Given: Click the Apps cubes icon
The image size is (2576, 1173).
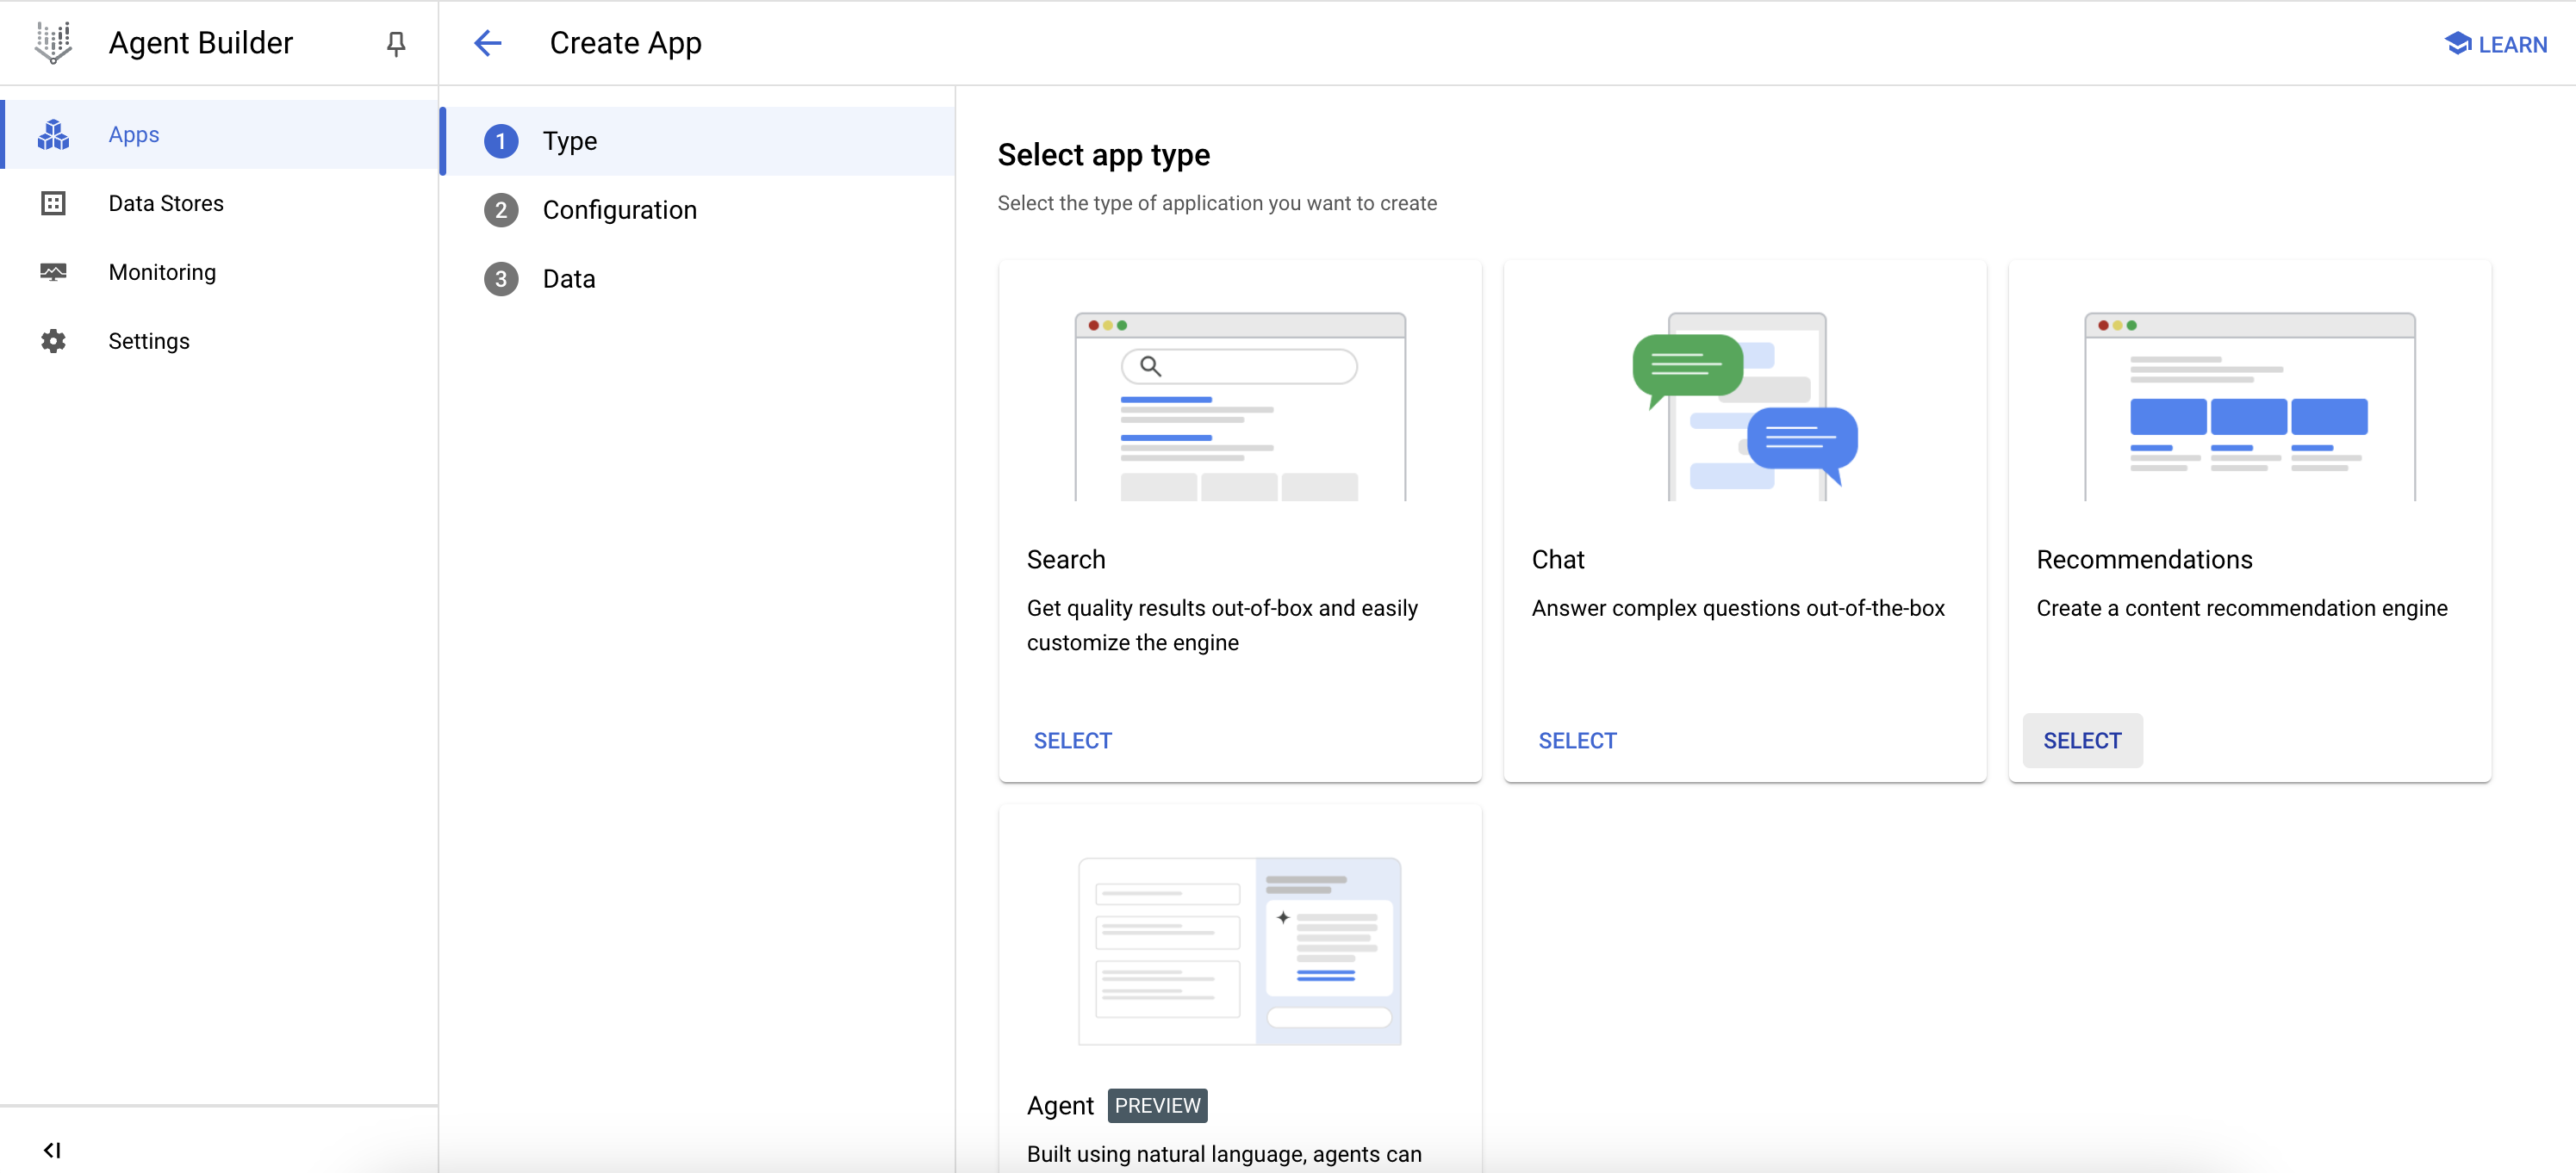Looking at the screenshot, I should pos(53,135).
